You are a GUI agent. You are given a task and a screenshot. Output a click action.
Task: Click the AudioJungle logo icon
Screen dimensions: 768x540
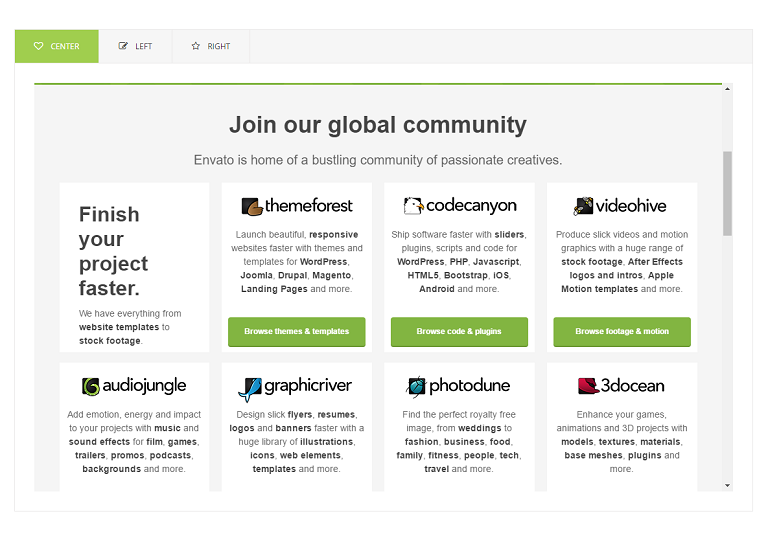tap(92, 386)
